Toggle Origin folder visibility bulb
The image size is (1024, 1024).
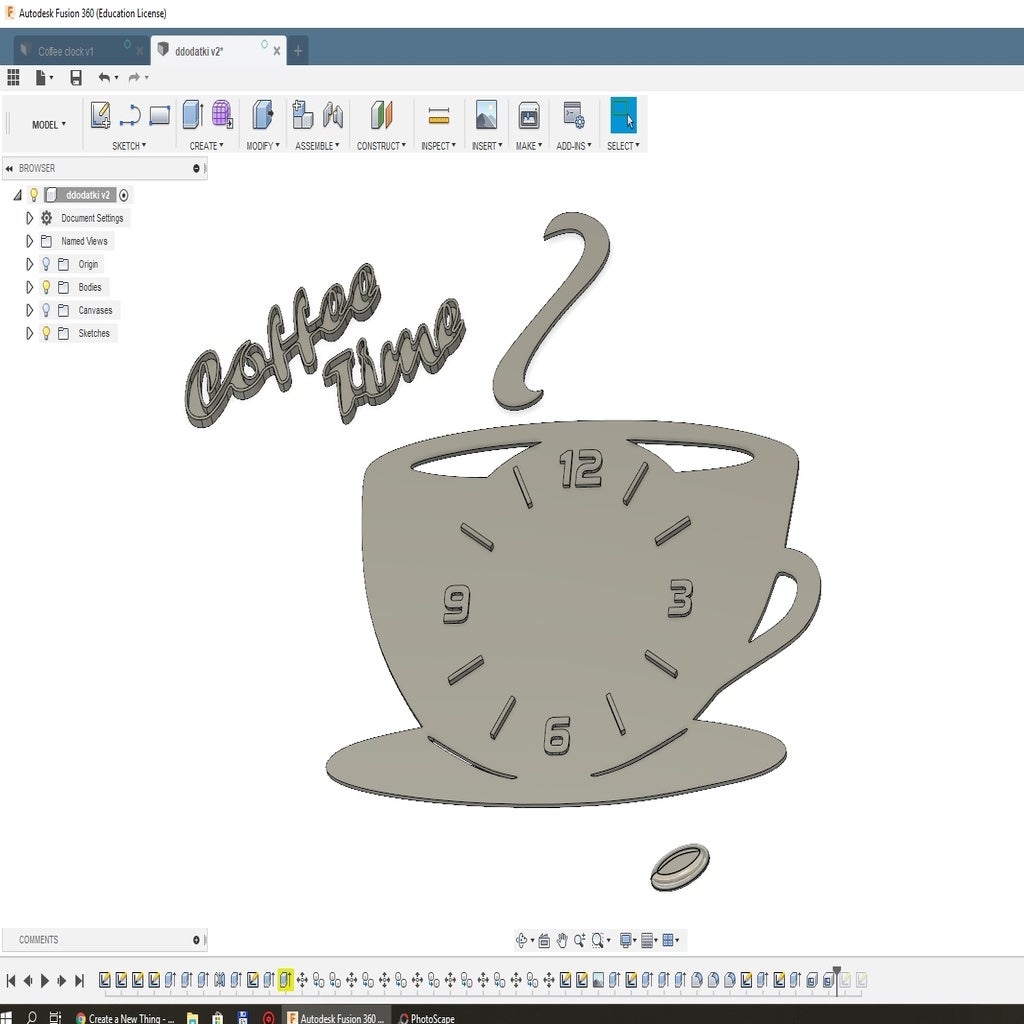point(46,264)
